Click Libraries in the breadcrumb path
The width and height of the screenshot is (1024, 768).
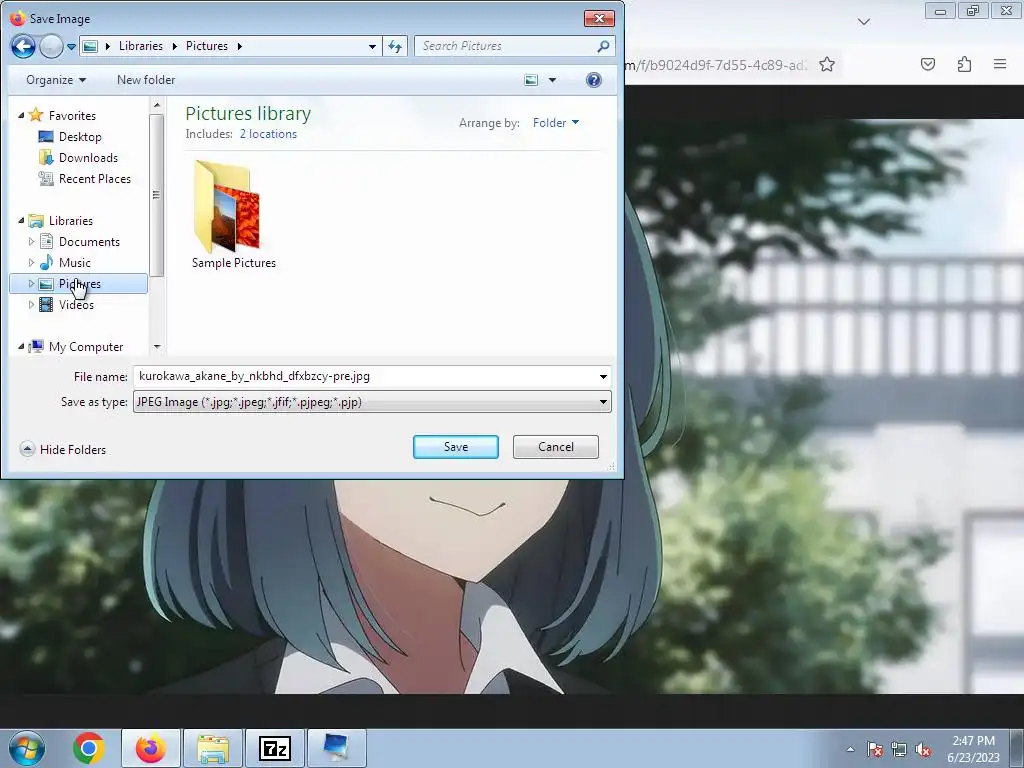(140, 46)
